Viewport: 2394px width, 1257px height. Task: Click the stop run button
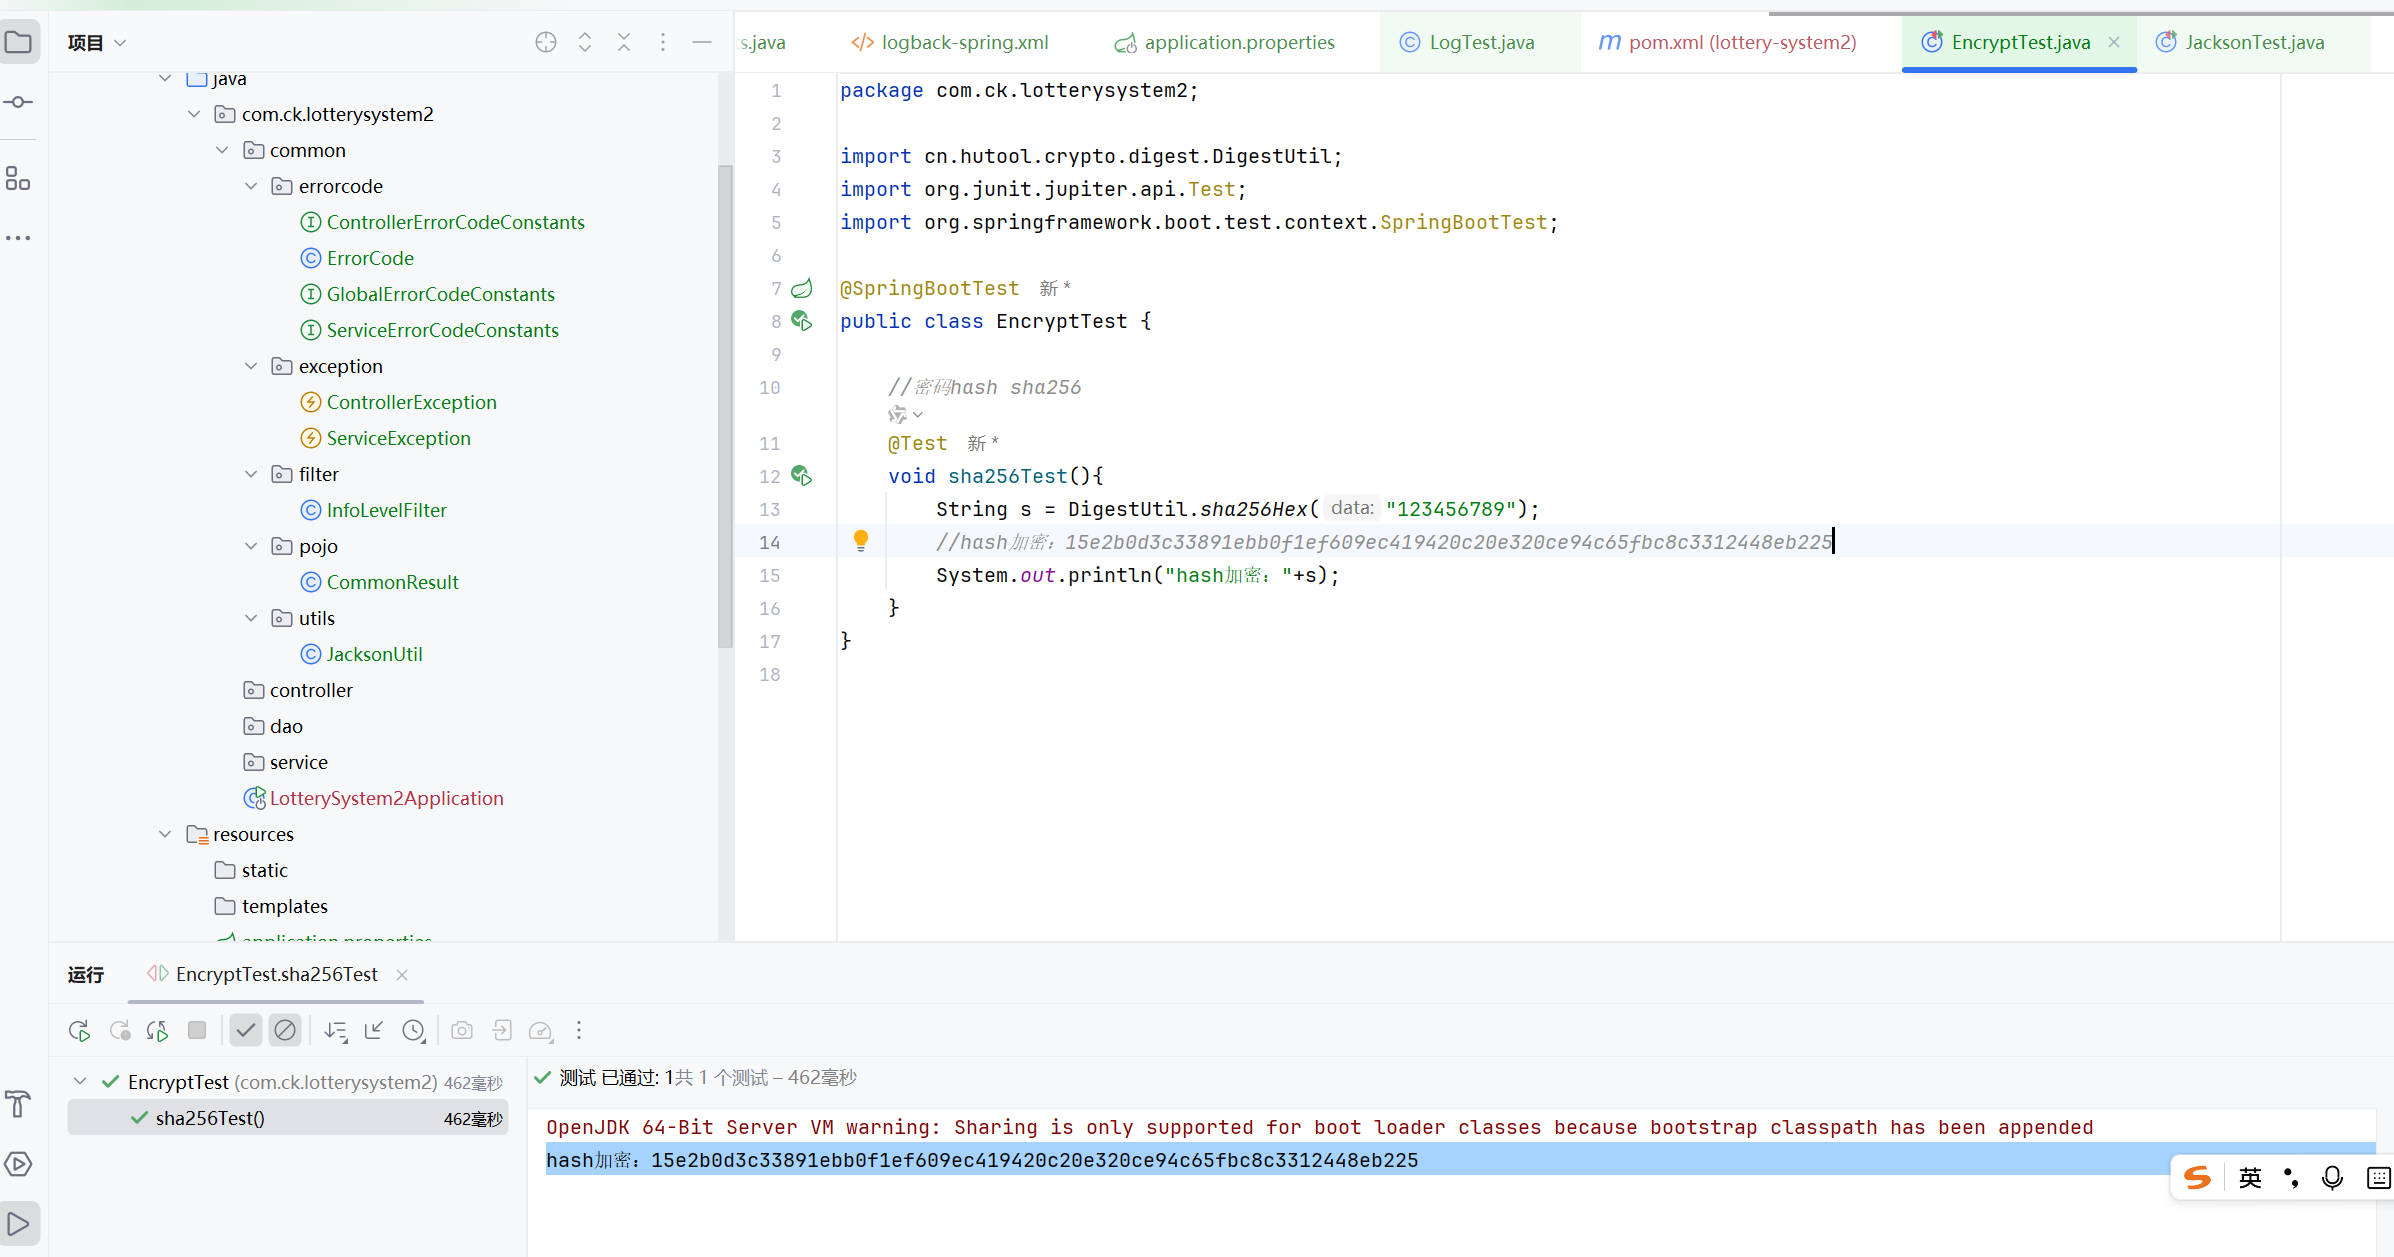tap(197, 1030)
